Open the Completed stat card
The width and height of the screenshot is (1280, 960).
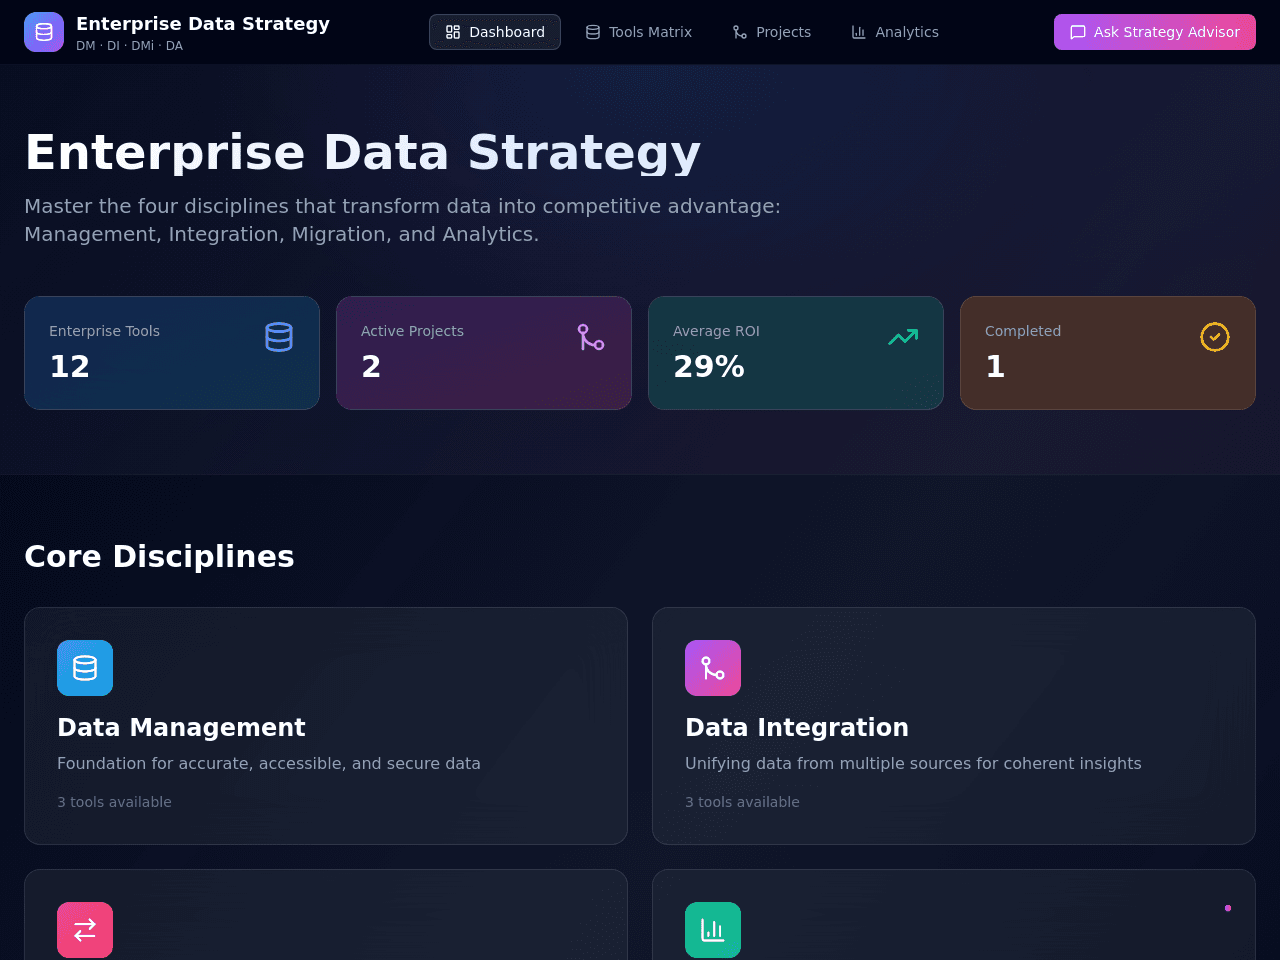[x=1108, y=353]
